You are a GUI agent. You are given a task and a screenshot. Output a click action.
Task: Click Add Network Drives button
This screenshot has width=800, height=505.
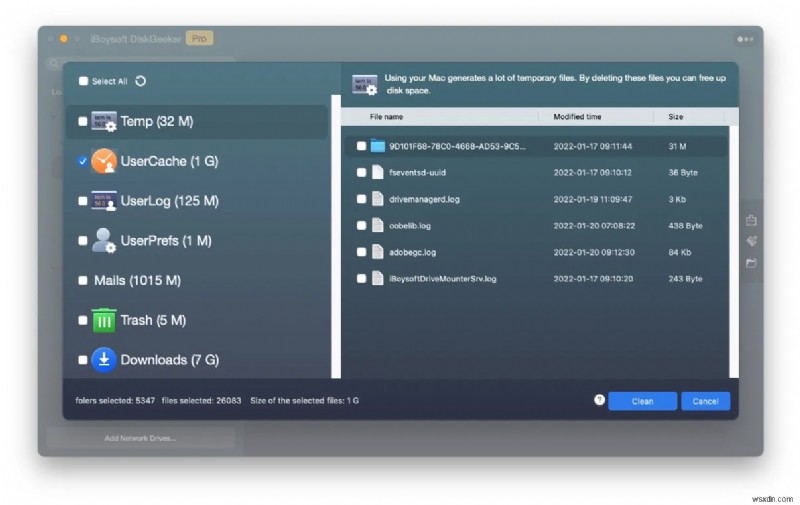click(x=140, y=438)
